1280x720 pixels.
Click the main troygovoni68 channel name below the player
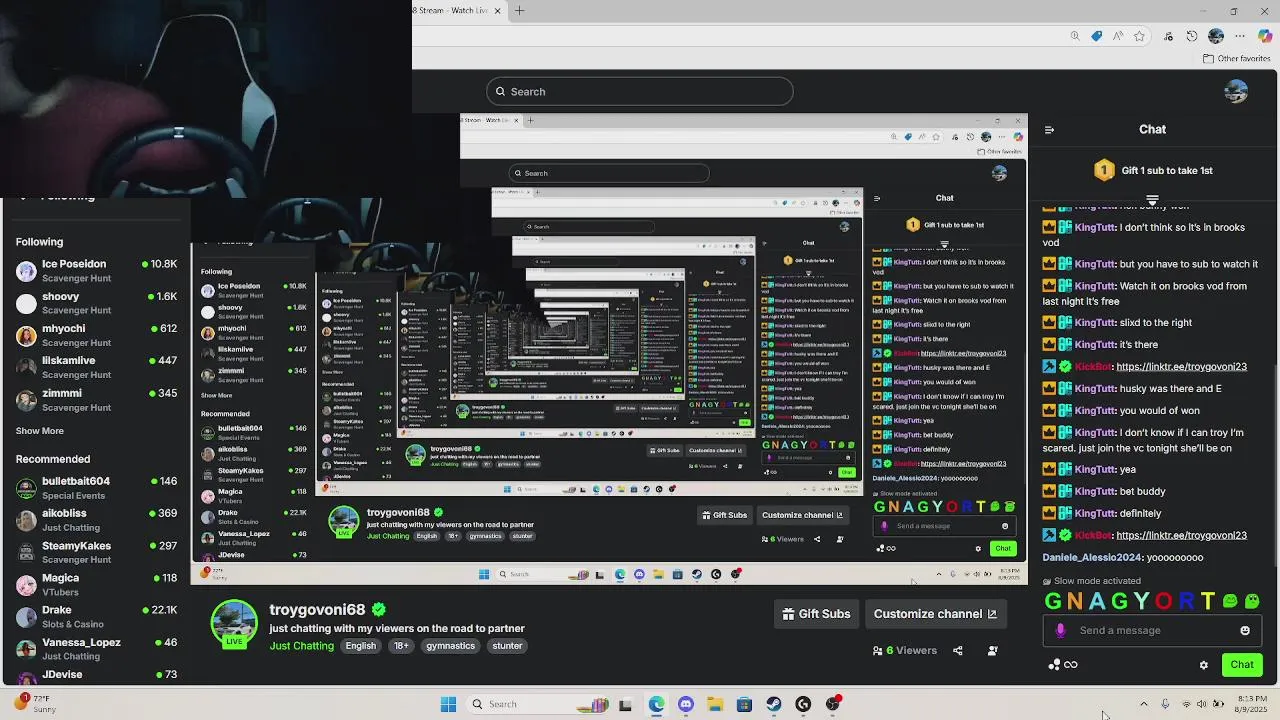pos(317,610)
